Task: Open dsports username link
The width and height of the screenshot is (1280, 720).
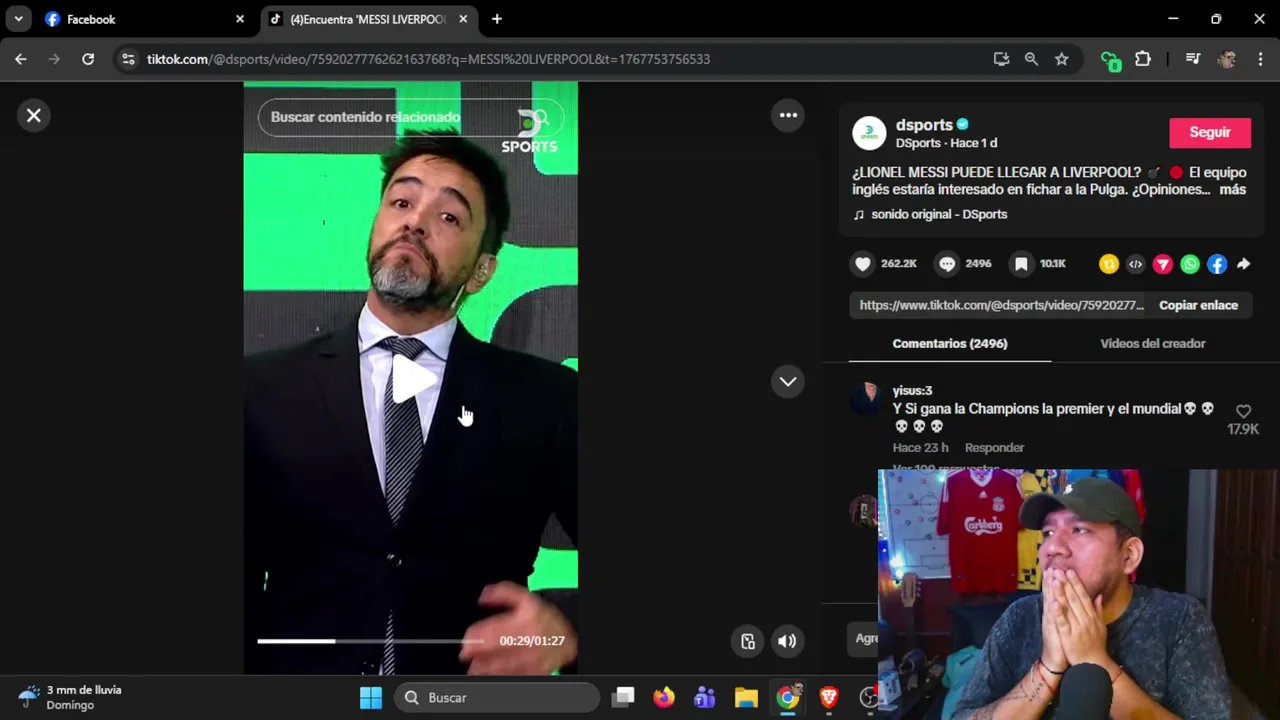Action: [924, 125]
